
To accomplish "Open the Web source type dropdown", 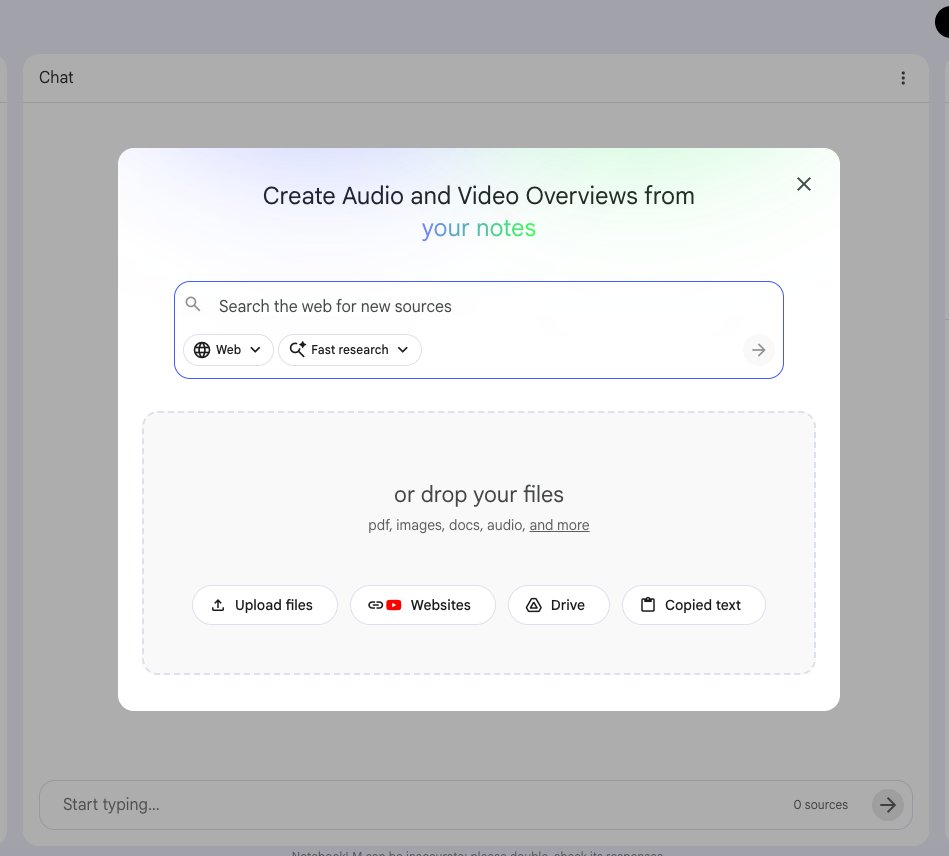I will coord(228,350).
